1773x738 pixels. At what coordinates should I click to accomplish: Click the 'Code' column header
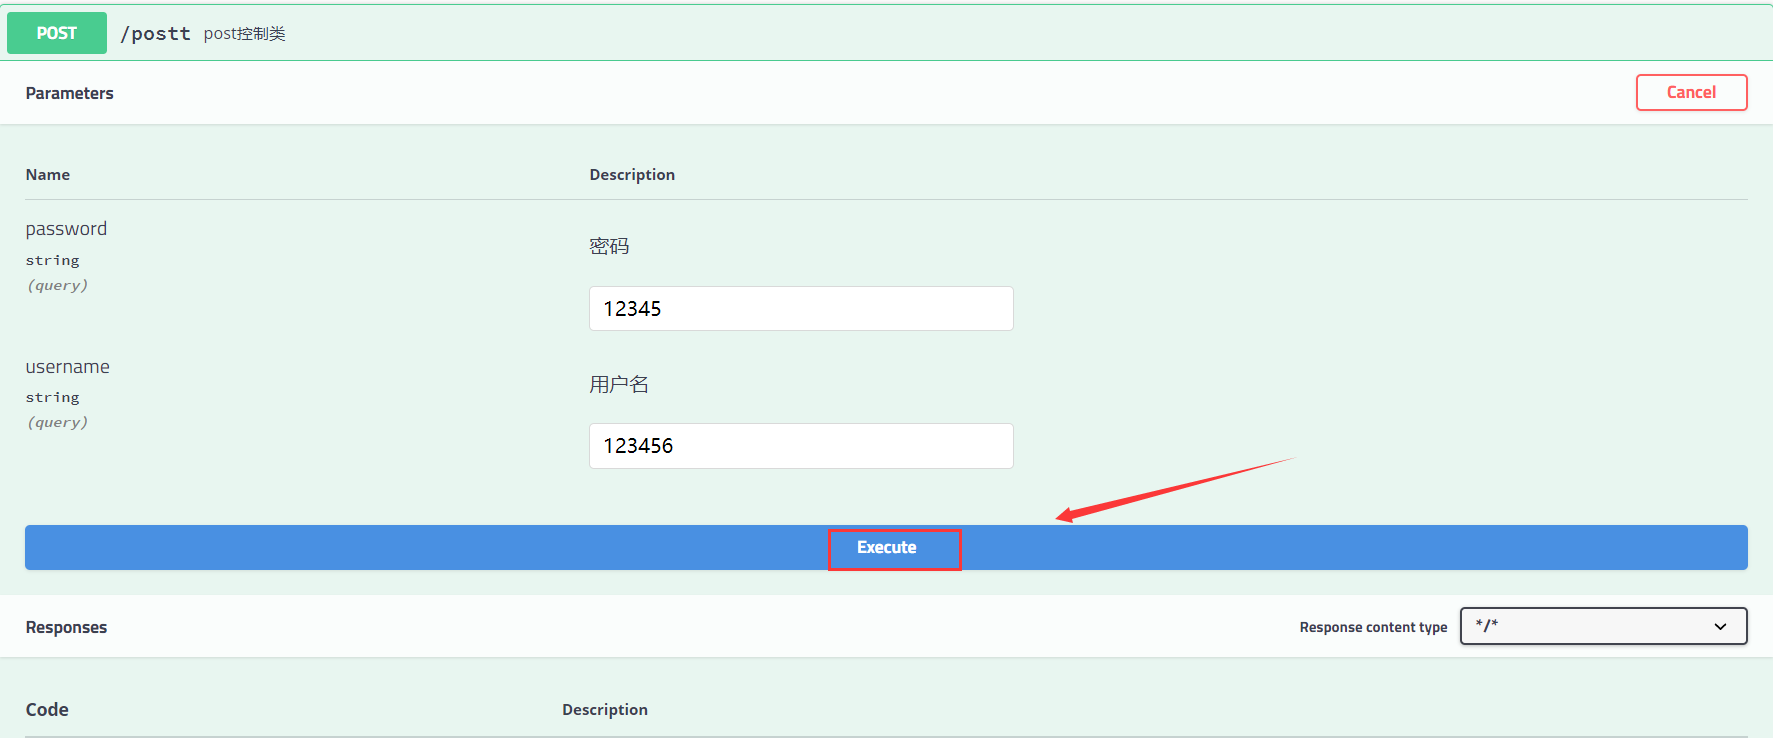[x=47, y=709]
